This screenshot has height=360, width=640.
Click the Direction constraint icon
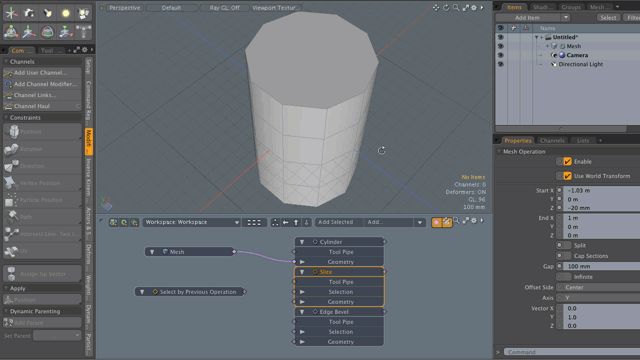click(x=11, y=166)
